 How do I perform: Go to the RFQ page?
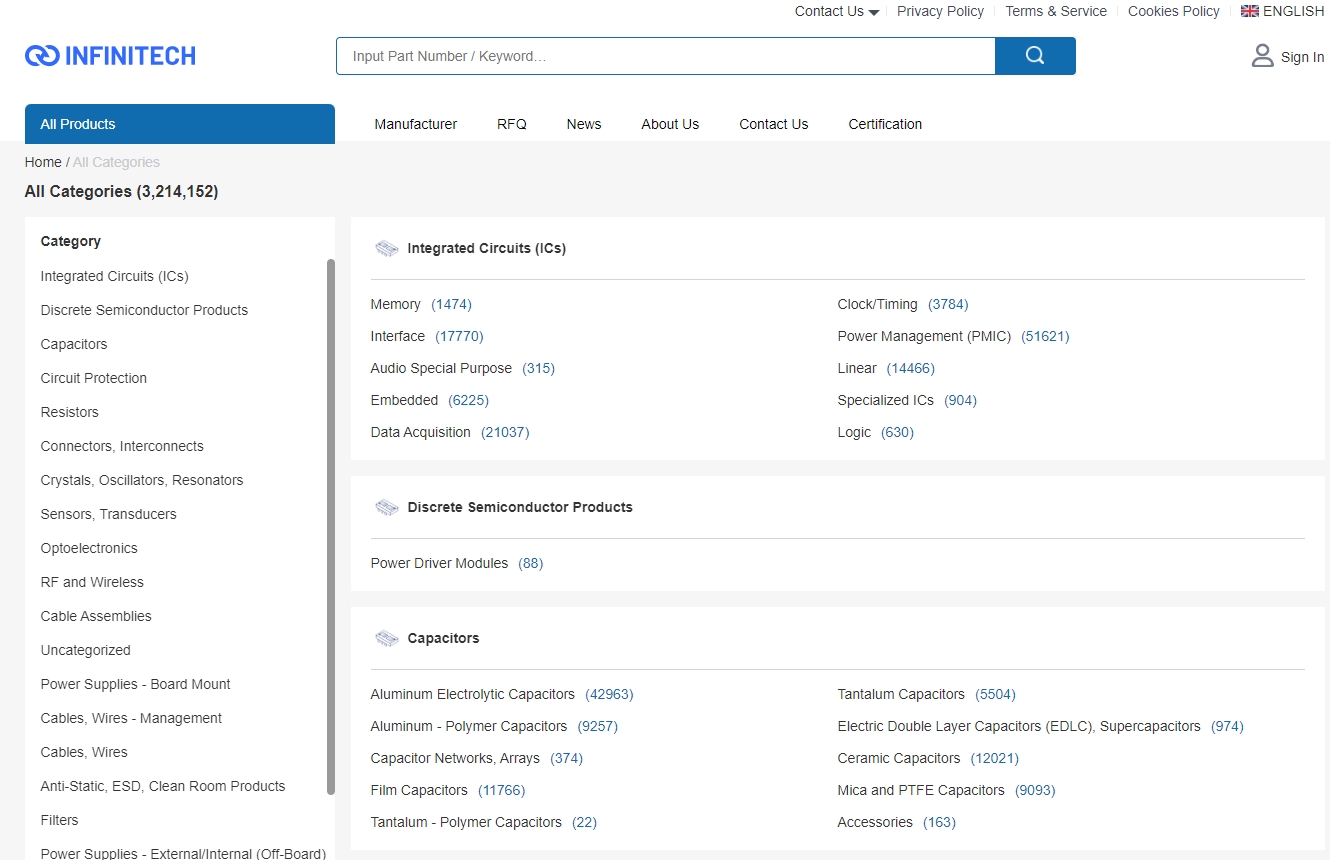coord(511,124)
